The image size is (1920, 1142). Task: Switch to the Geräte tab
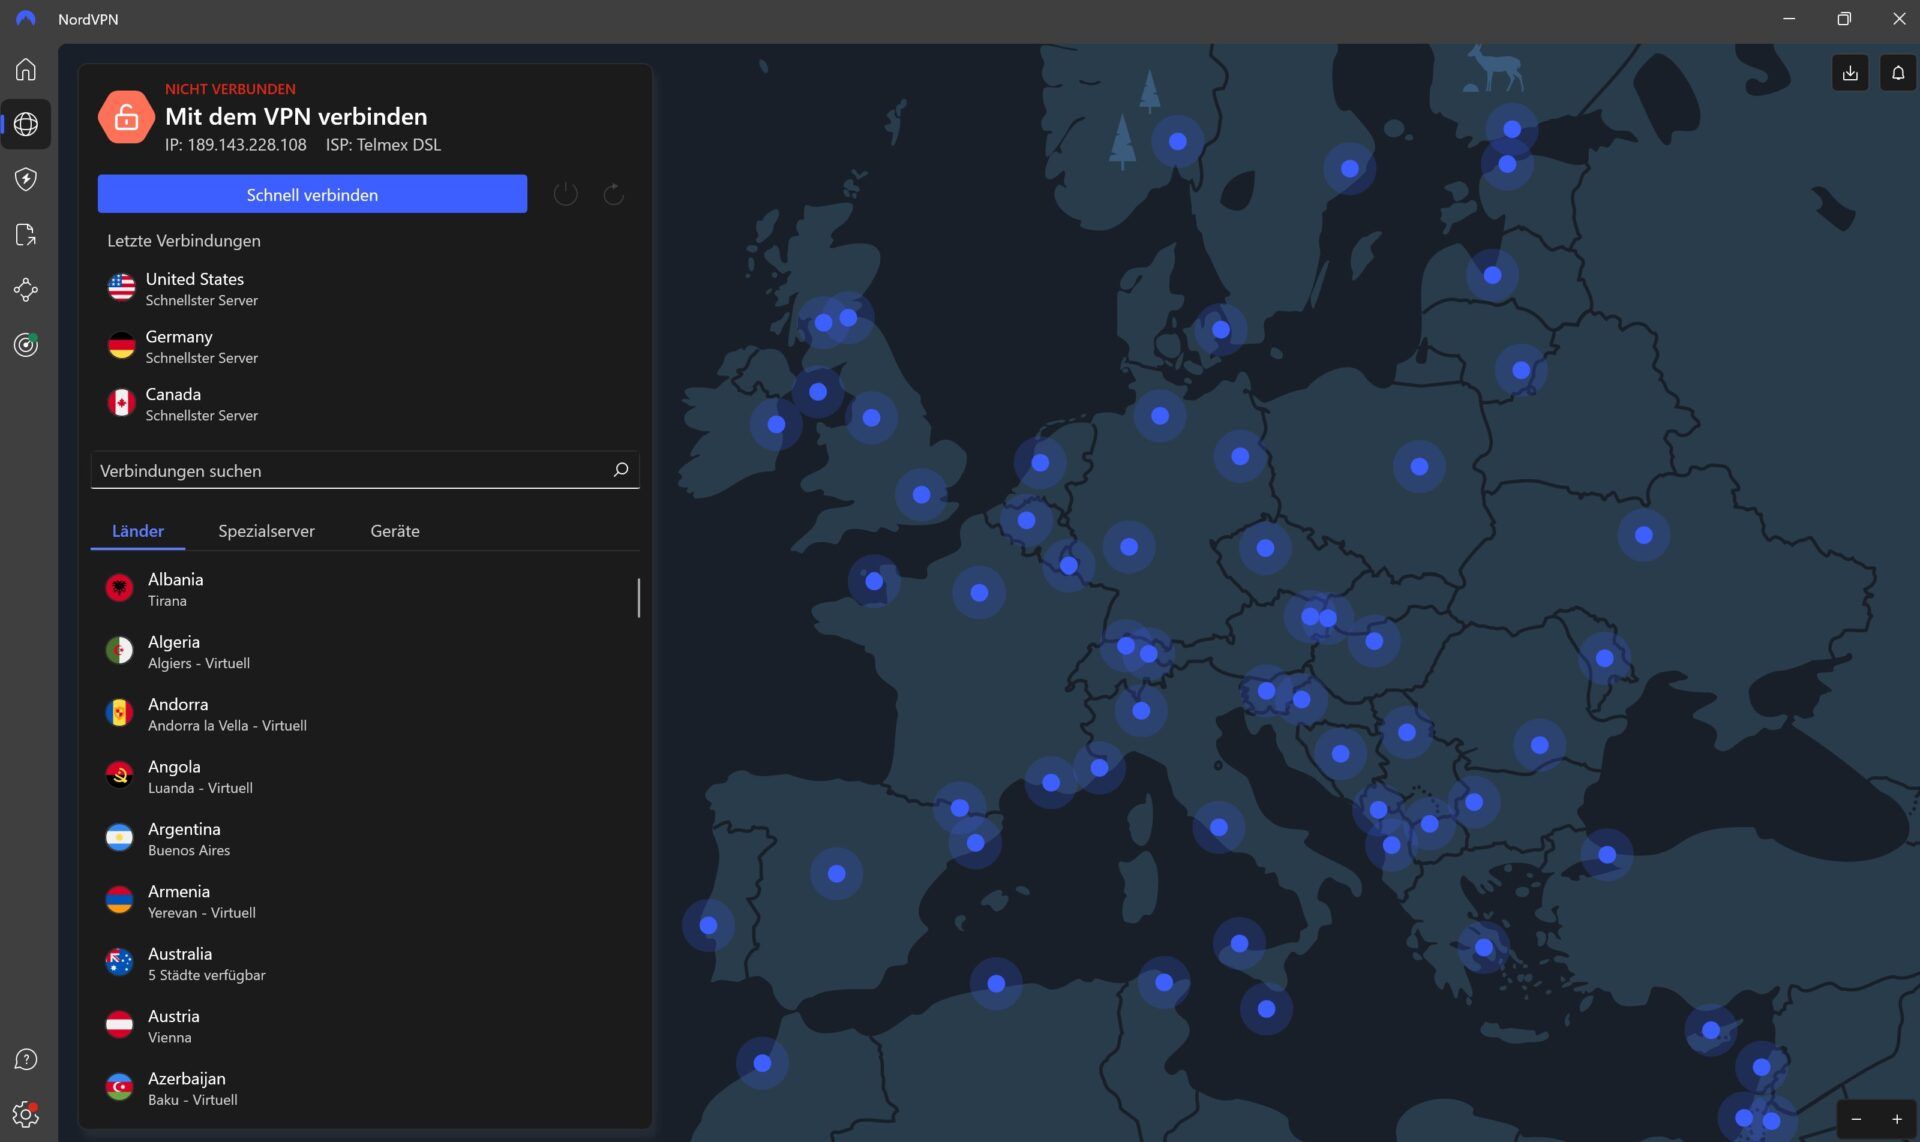(x=395, y=531)
